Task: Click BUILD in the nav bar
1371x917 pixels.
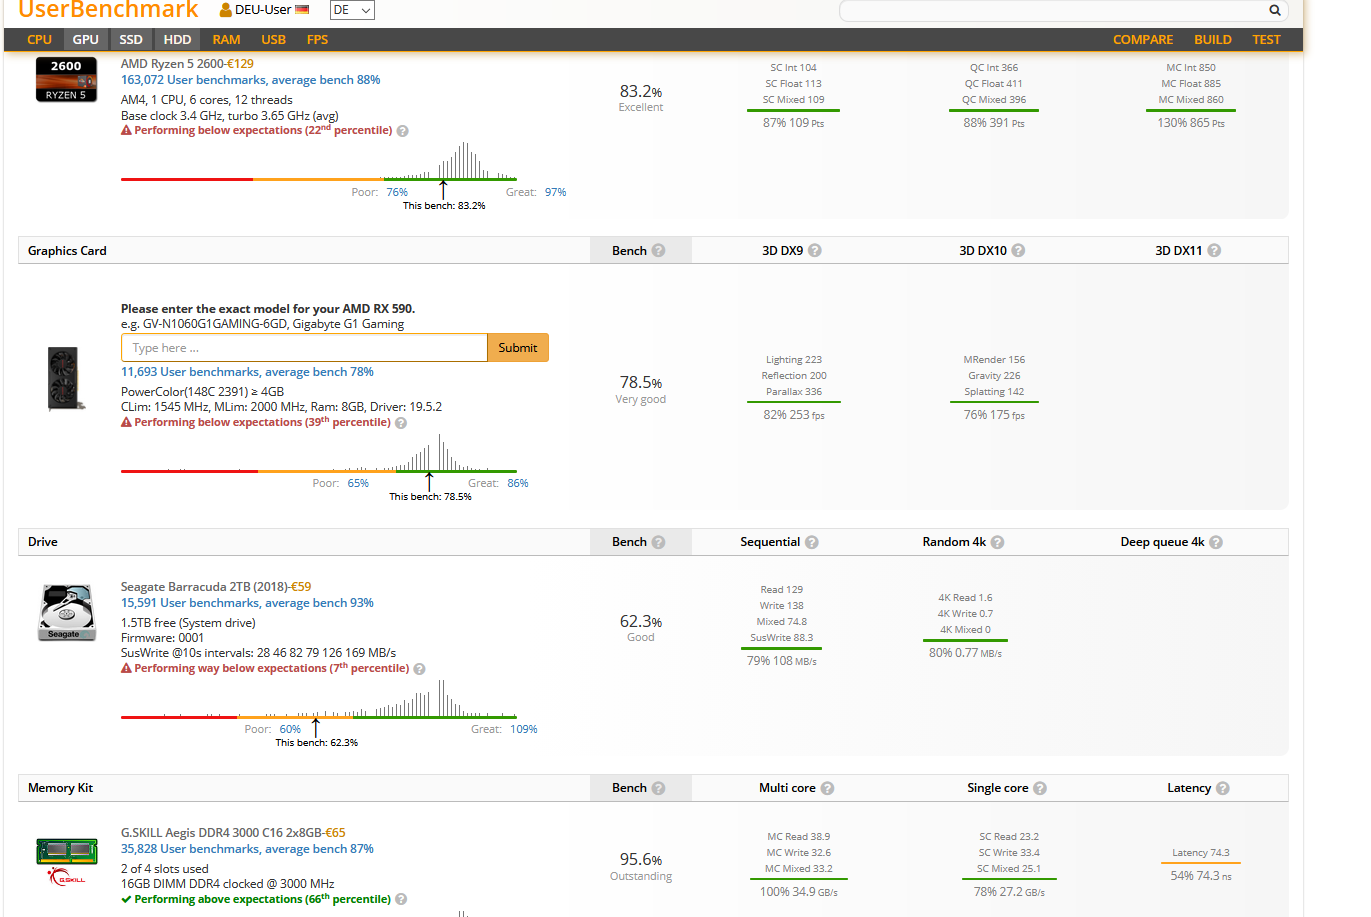Action: [1212, 40]
